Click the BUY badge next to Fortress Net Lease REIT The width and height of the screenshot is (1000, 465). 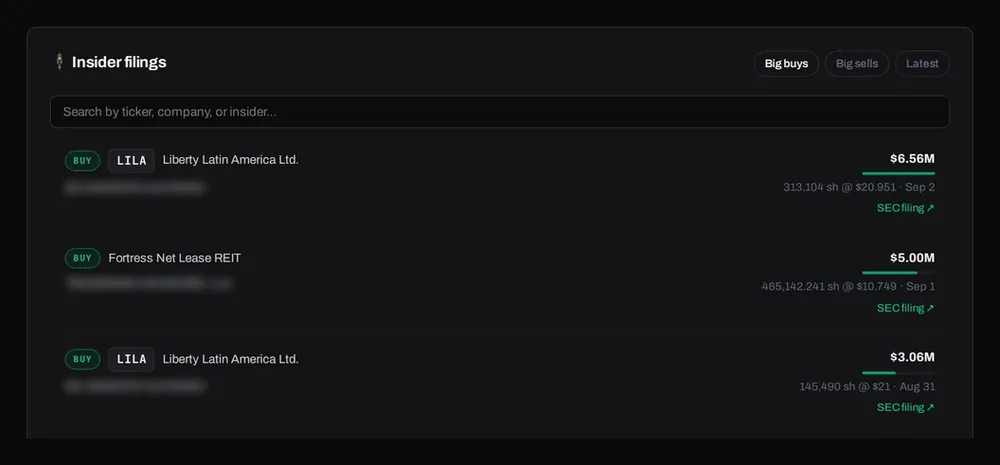pyautogui.click(x=82, y=258)
